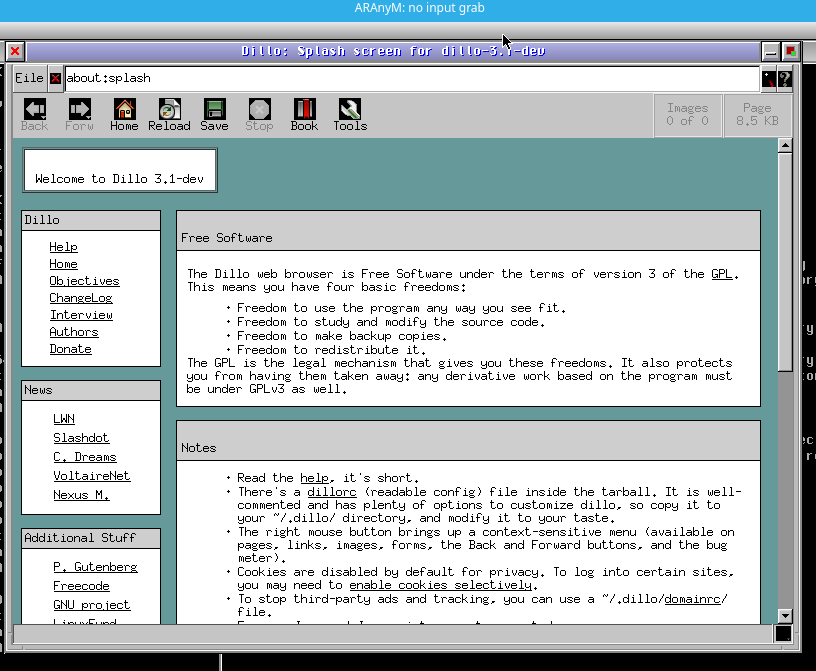
Task: Follow 'enable cookies selectively' link
Action: pos(440,585)
